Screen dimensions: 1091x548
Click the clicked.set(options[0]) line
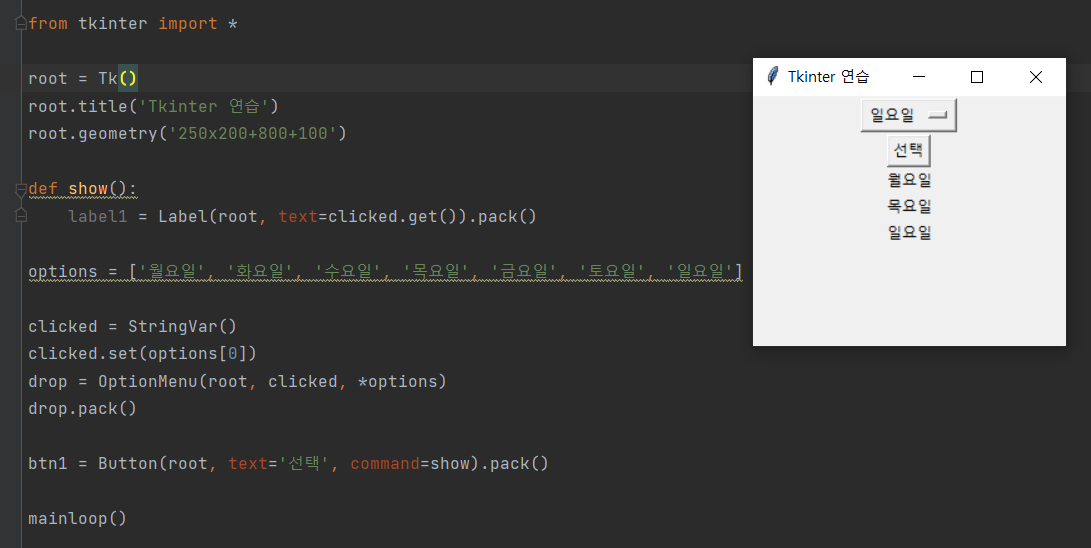click(143, 354)
